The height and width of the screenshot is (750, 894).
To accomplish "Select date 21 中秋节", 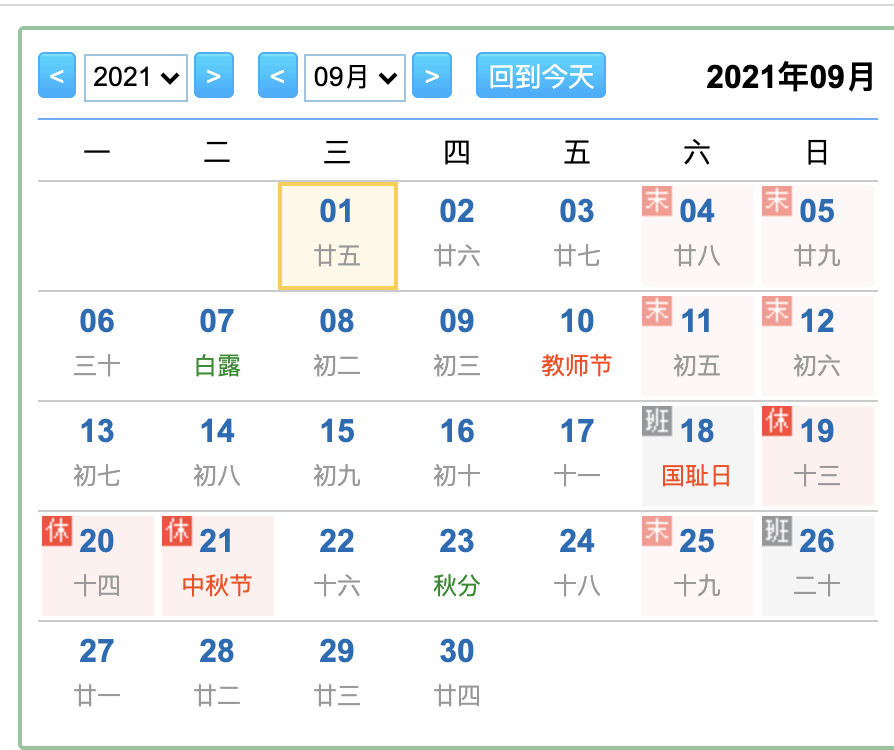I will click(x=217, y=566).
